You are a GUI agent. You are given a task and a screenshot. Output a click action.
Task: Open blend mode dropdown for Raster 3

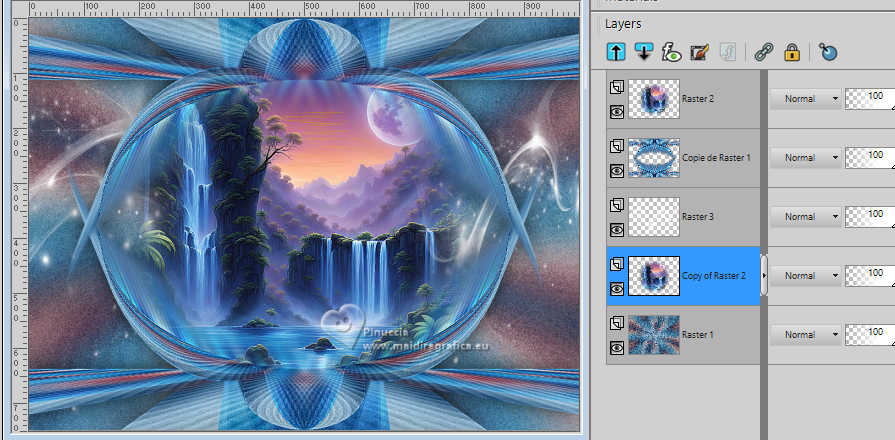806,217
